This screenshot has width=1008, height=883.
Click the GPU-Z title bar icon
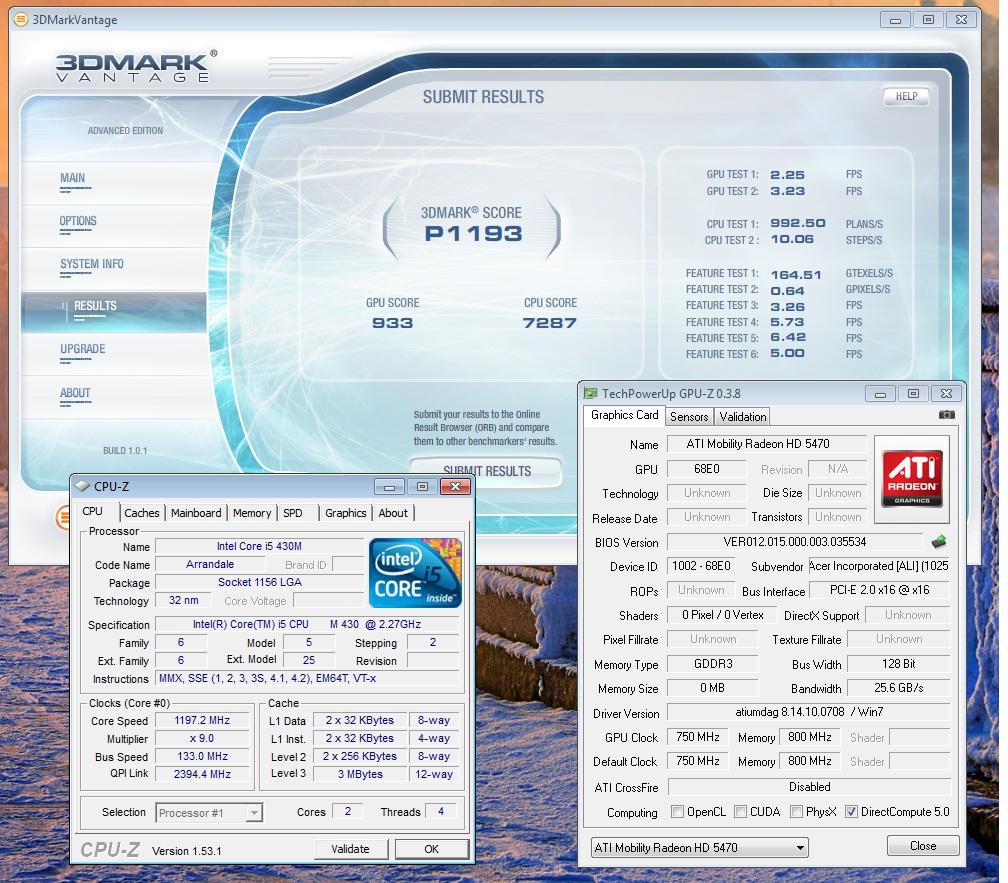pyautogui.click(x=590, y=393)
